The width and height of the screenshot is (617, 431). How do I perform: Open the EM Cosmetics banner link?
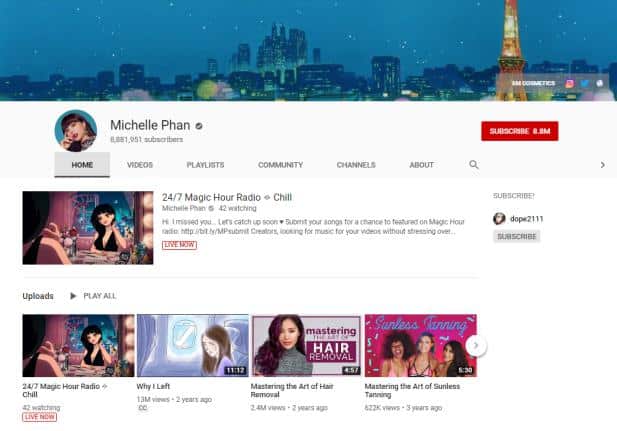click(x=533, y=83)
